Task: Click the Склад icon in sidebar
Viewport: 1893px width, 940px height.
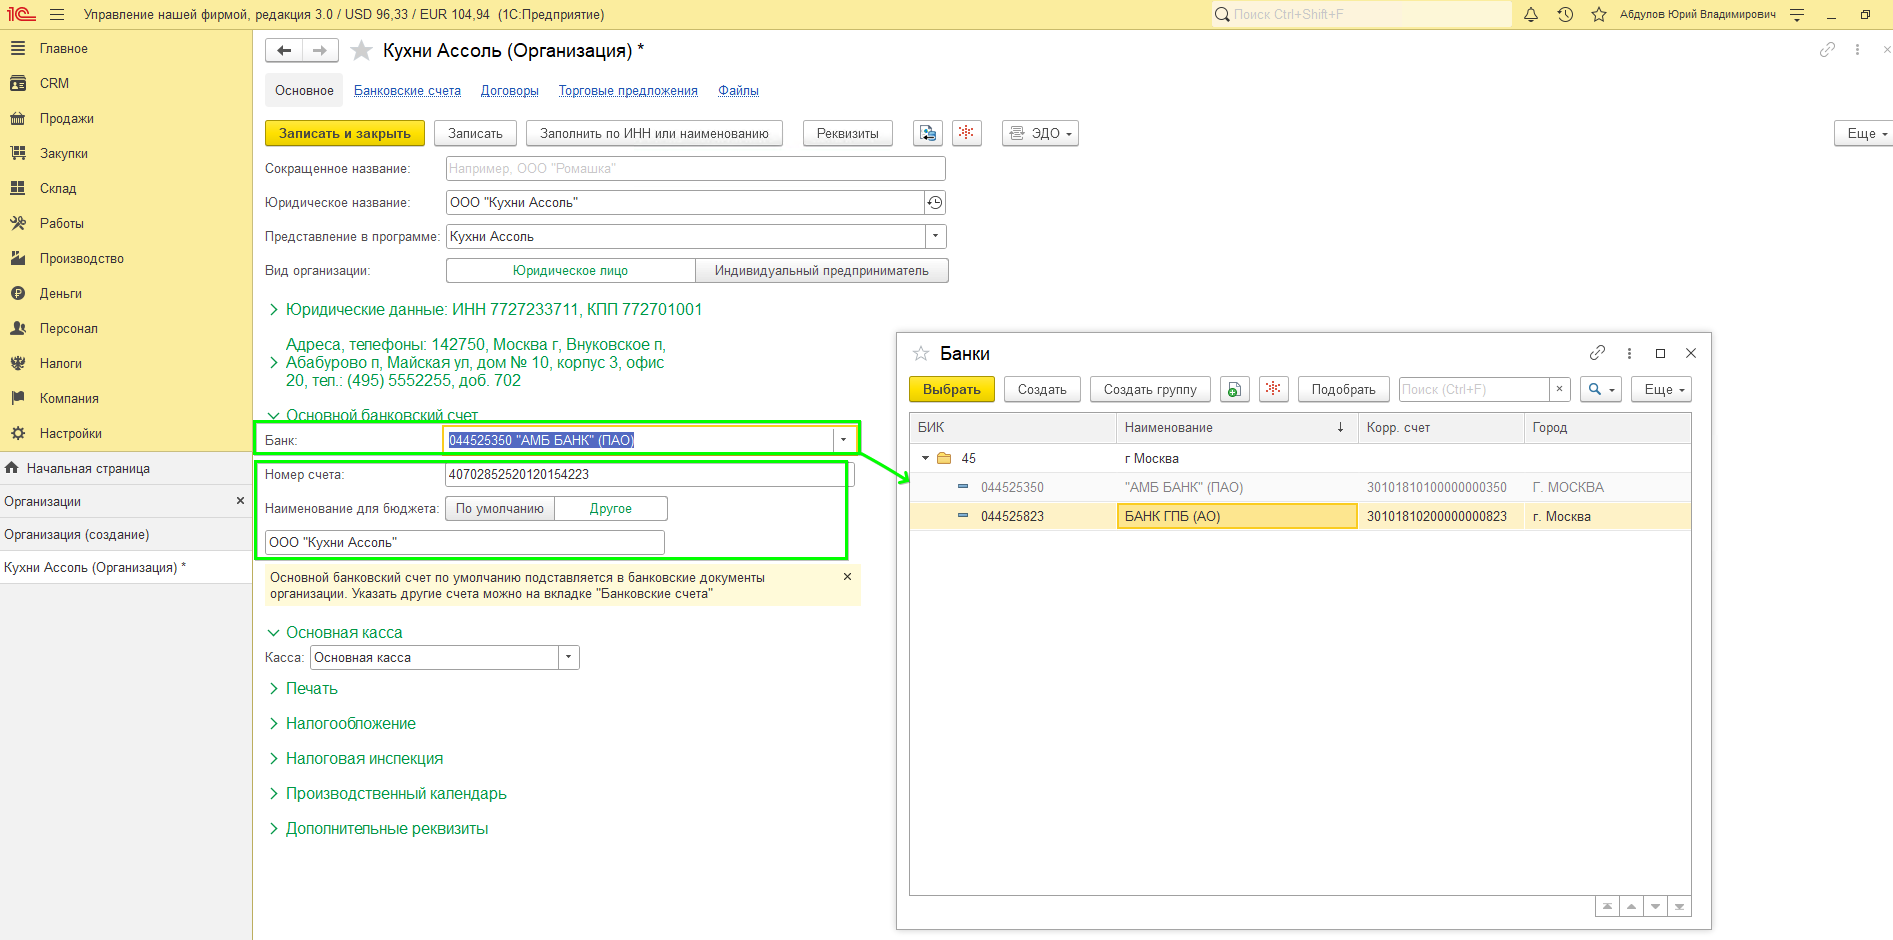Action: [17, 188]
